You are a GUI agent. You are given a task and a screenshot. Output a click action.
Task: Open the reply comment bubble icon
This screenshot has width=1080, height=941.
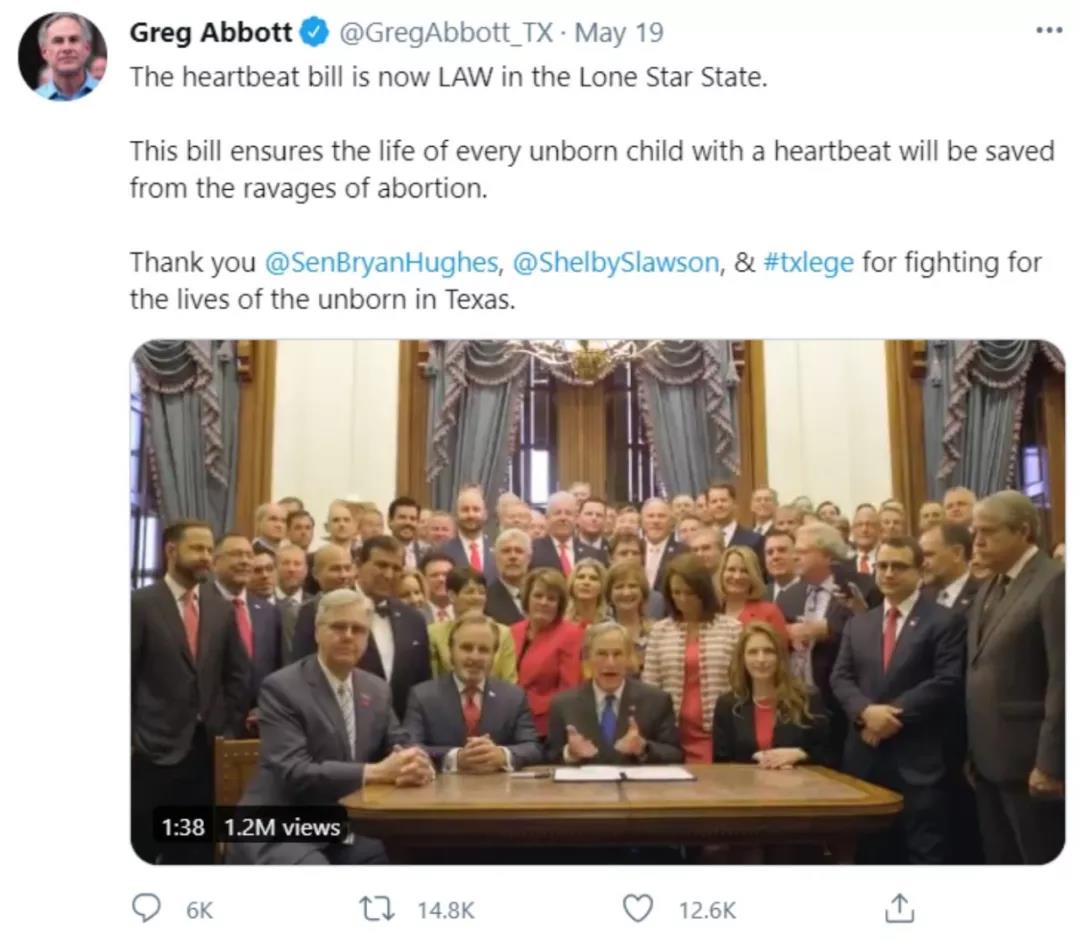click(146, 909)
